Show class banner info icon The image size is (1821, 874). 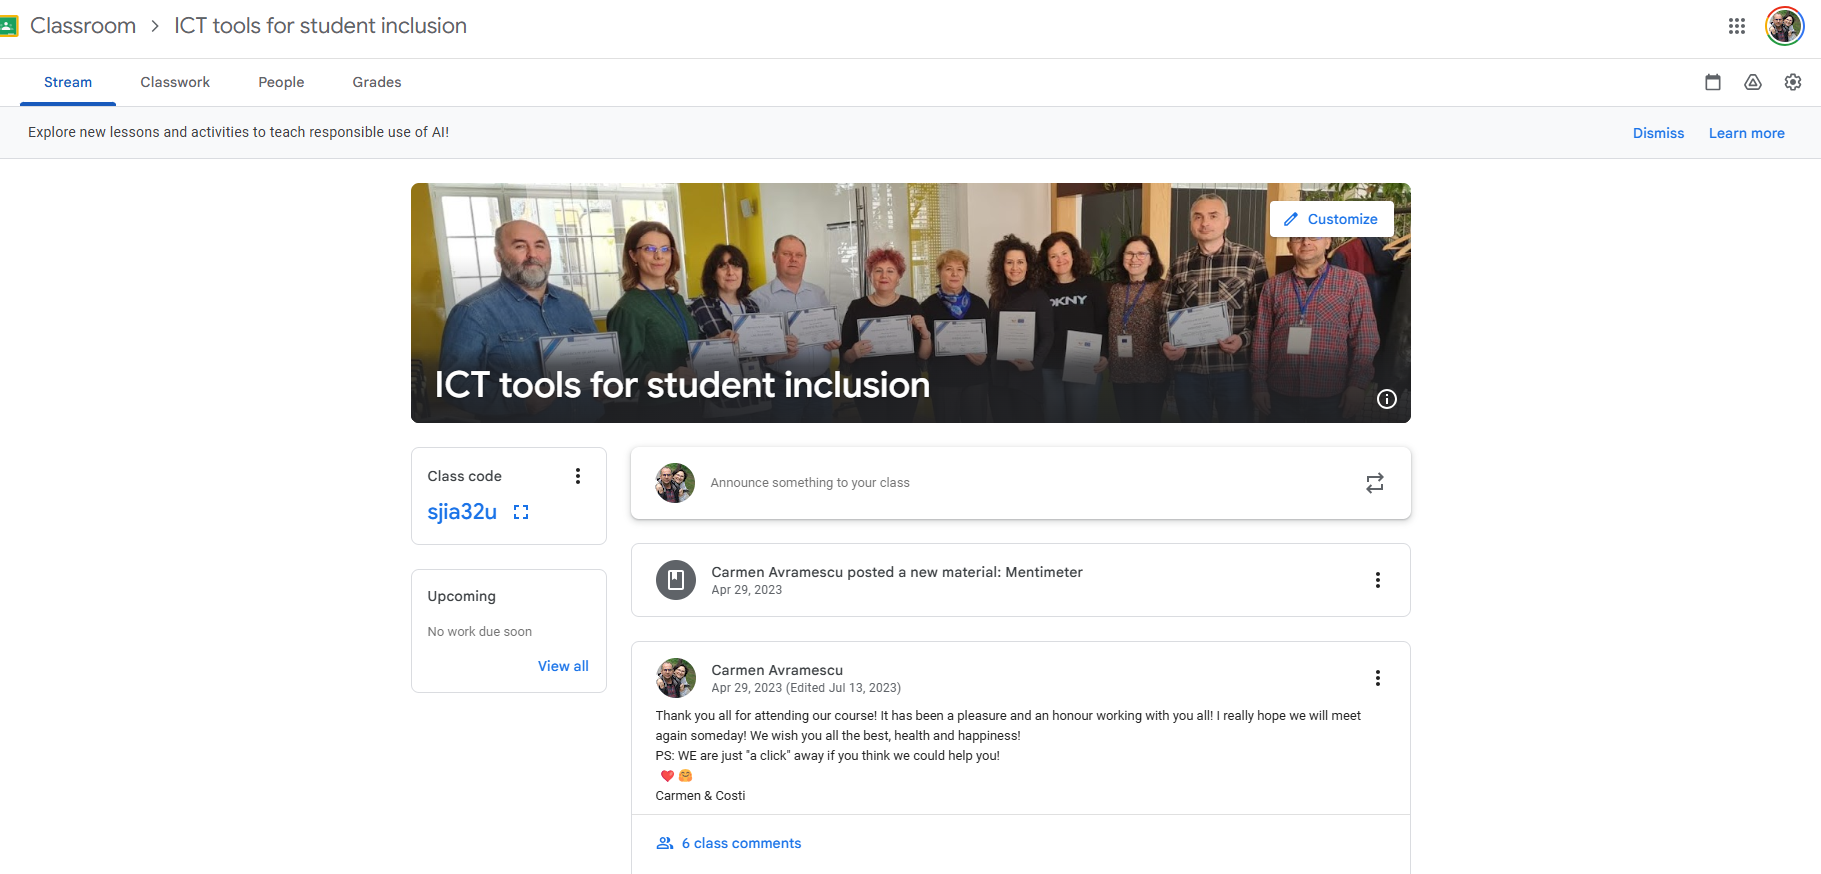coord(1387,399)
